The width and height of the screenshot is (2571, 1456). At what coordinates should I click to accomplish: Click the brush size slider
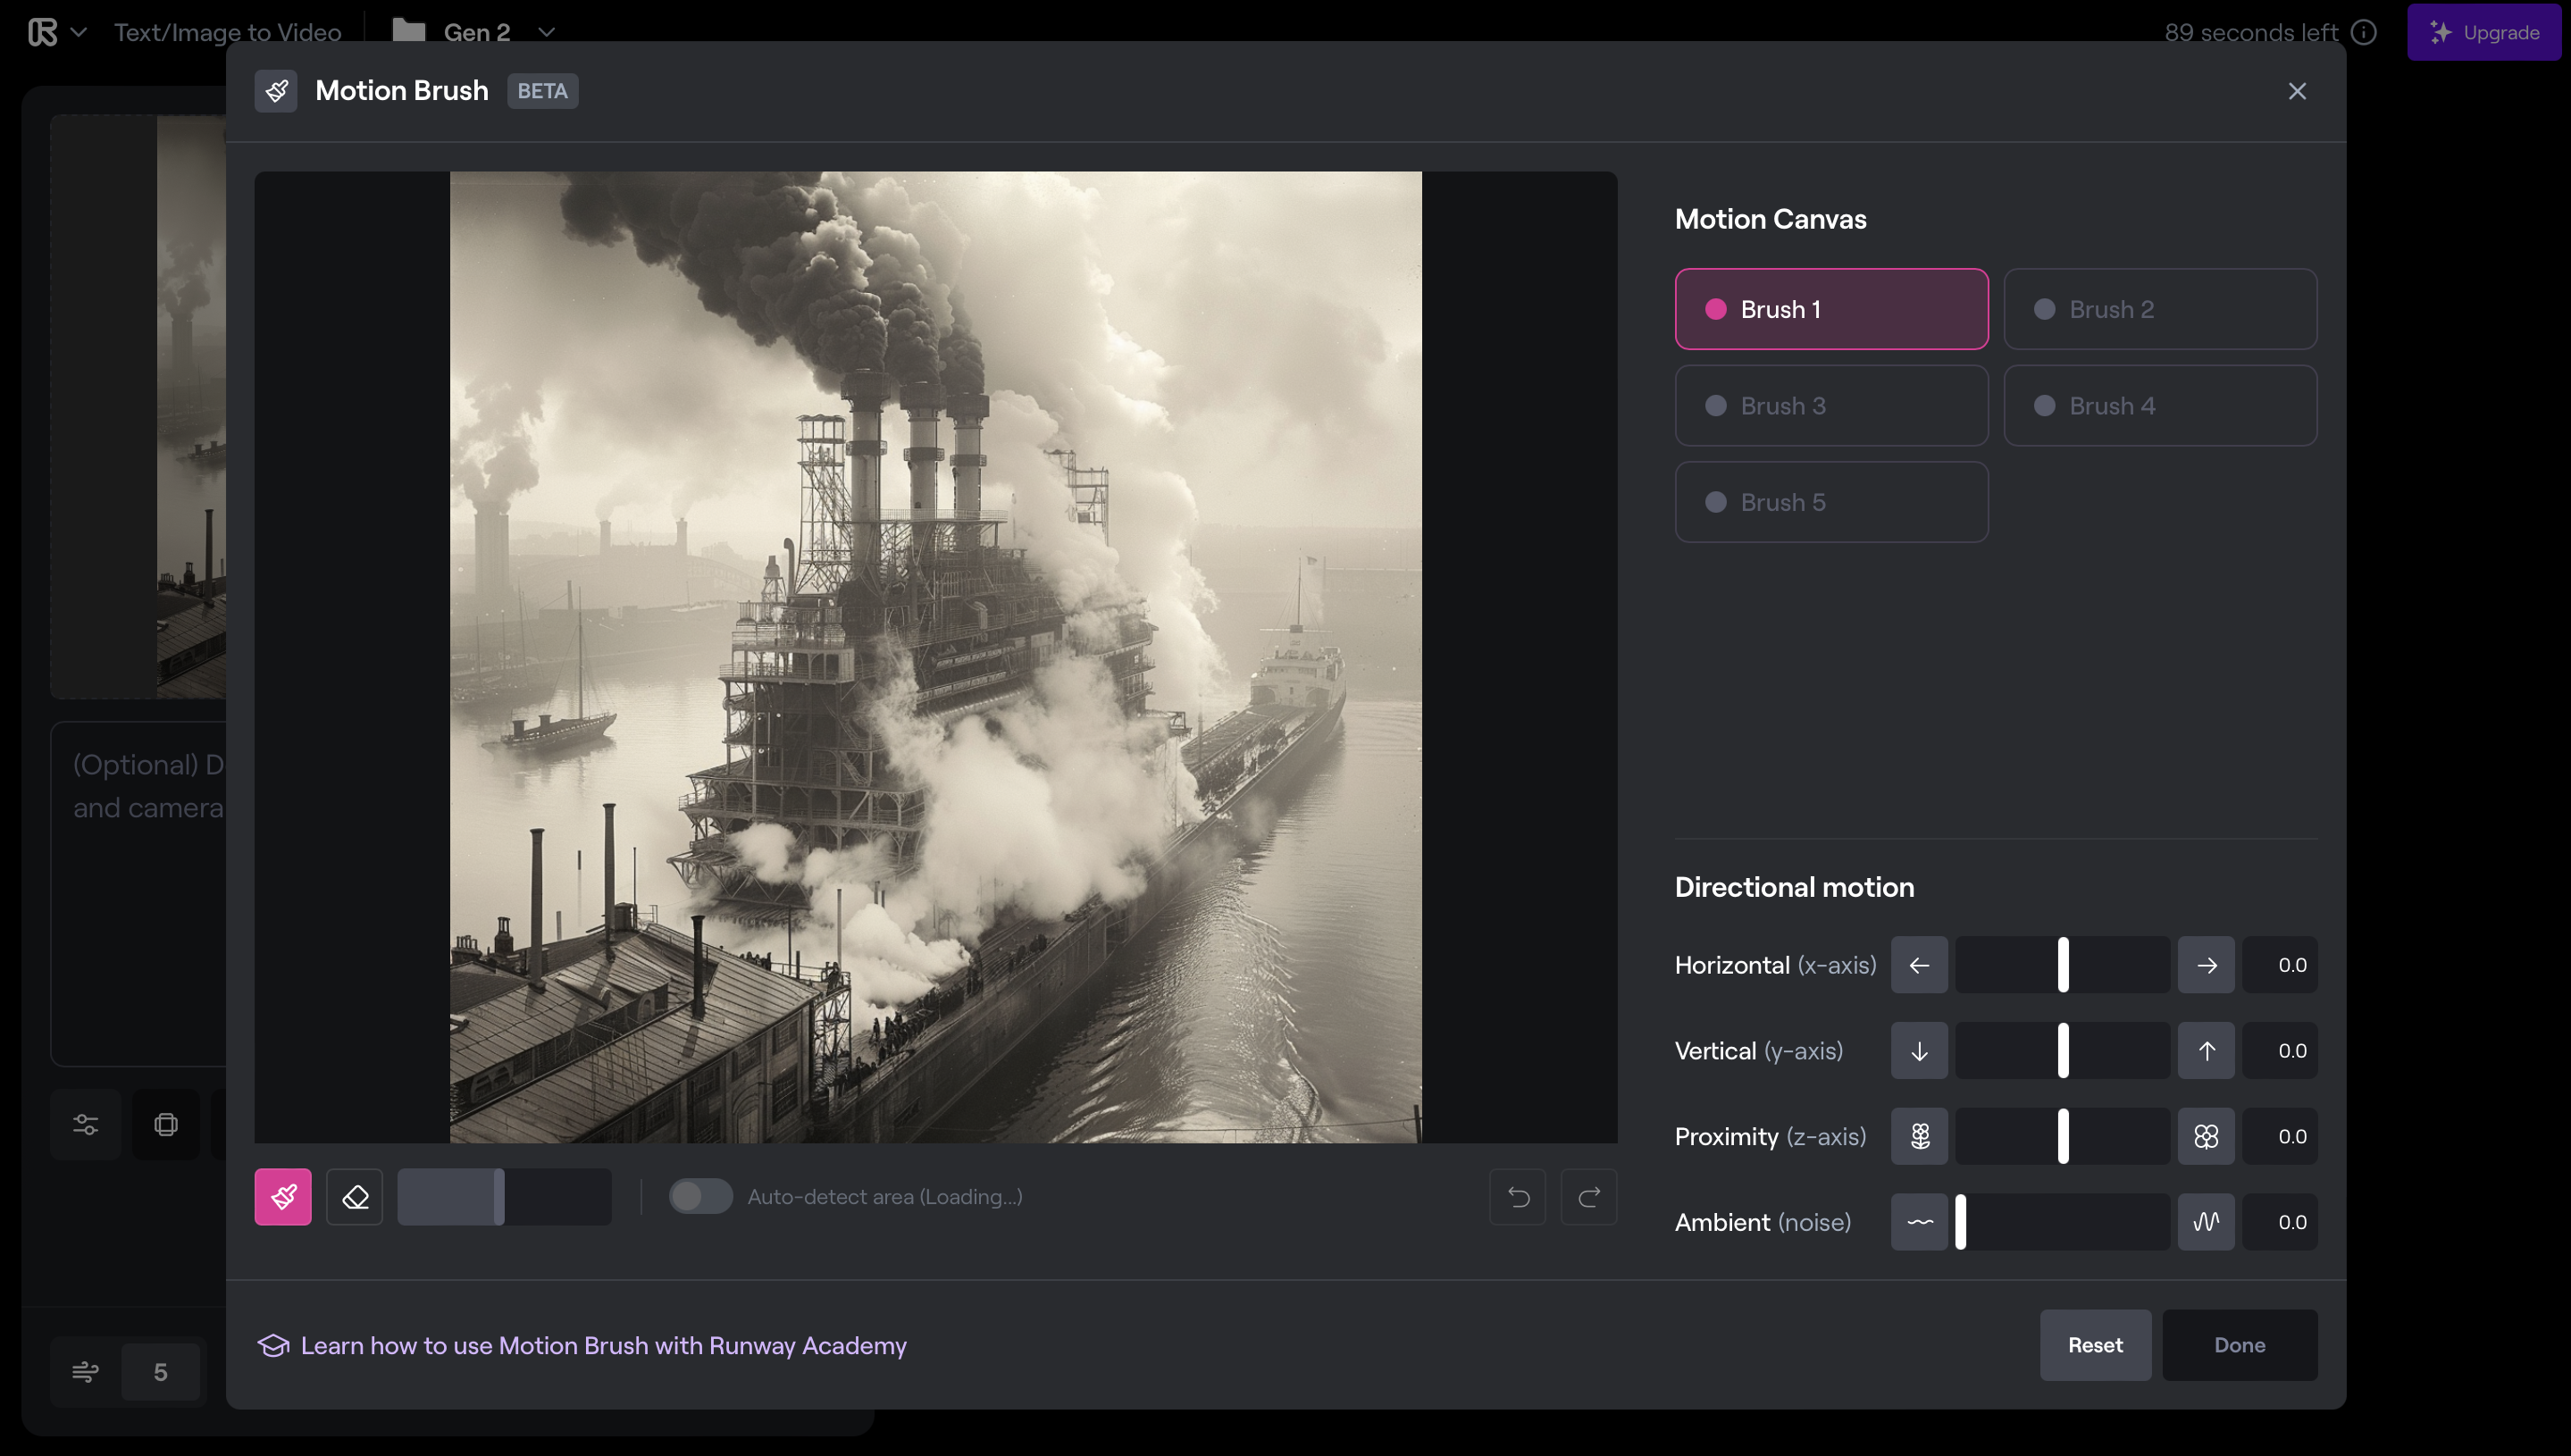coord(504,1196)
